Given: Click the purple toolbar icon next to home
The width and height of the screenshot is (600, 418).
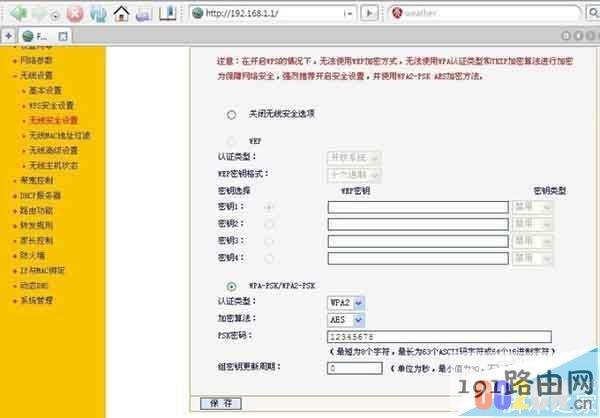Looking at the screenshot, I should (x=144, y=15).
